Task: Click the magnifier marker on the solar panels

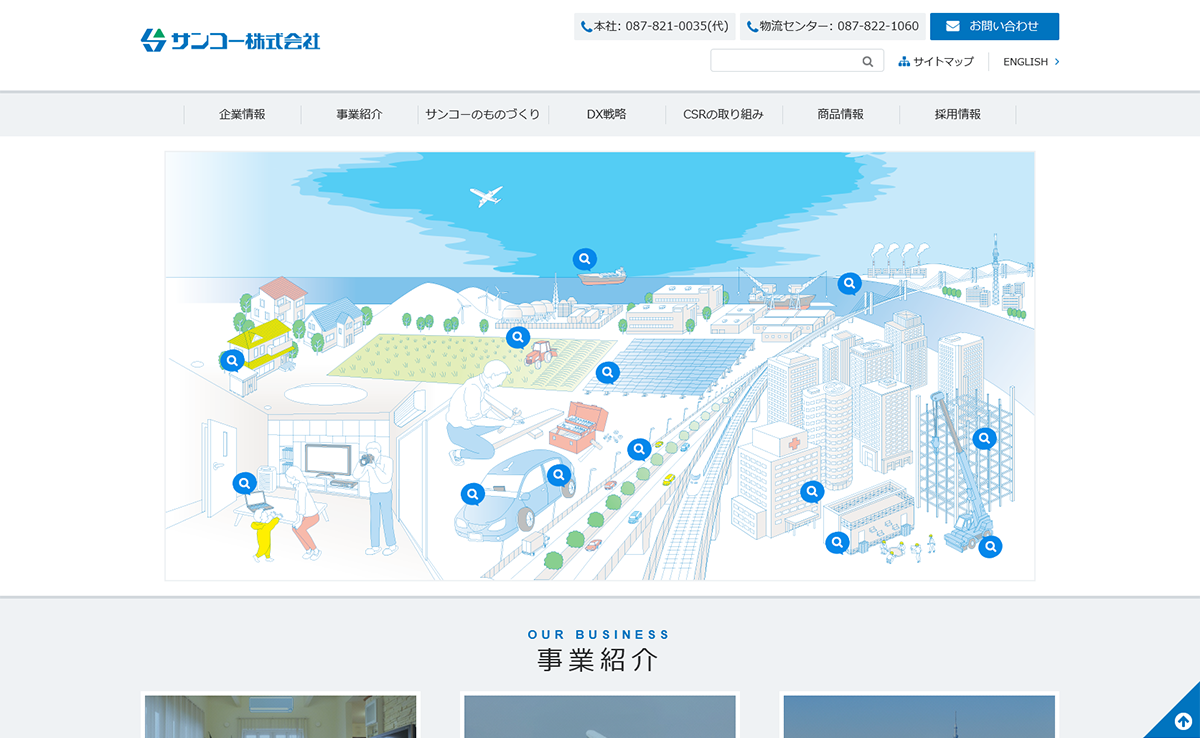Action: 607,373
